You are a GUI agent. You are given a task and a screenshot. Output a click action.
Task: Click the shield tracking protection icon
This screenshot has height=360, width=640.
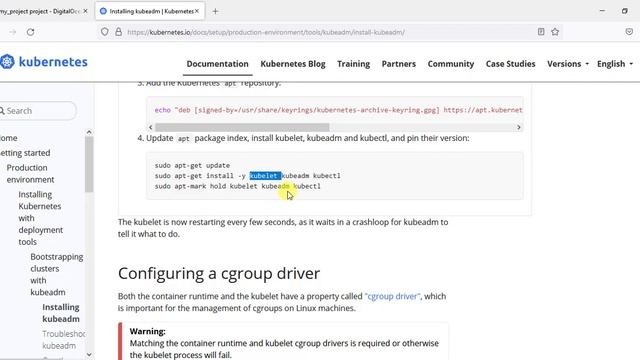(x=104, y=32)
